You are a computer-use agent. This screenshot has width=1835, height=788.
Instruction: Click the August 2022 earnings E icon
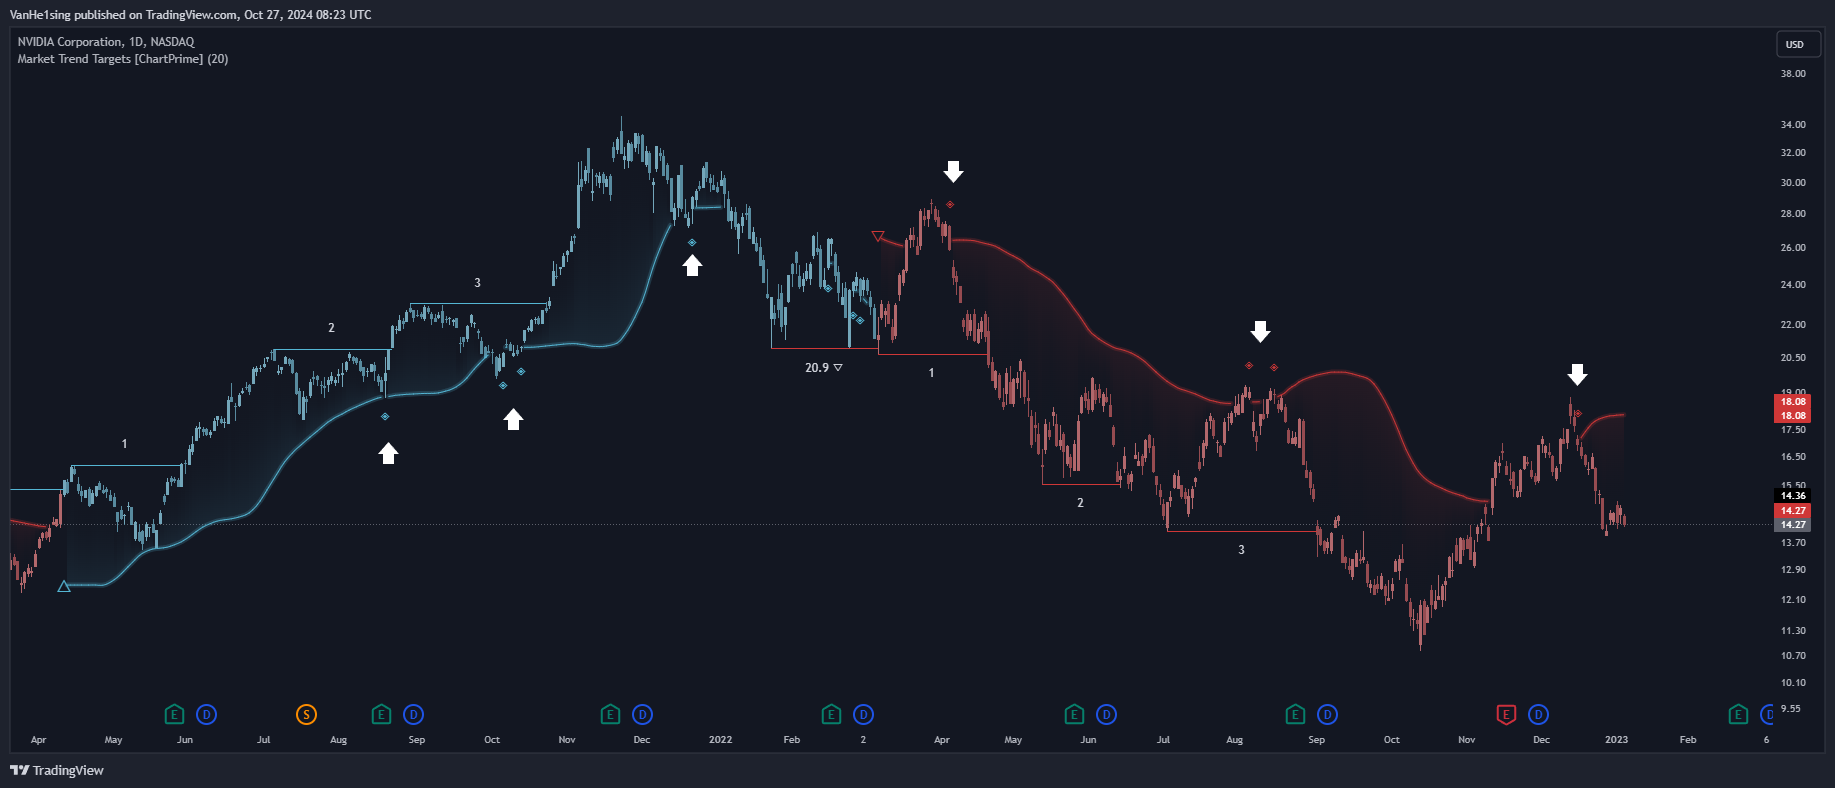[1295, 714]
